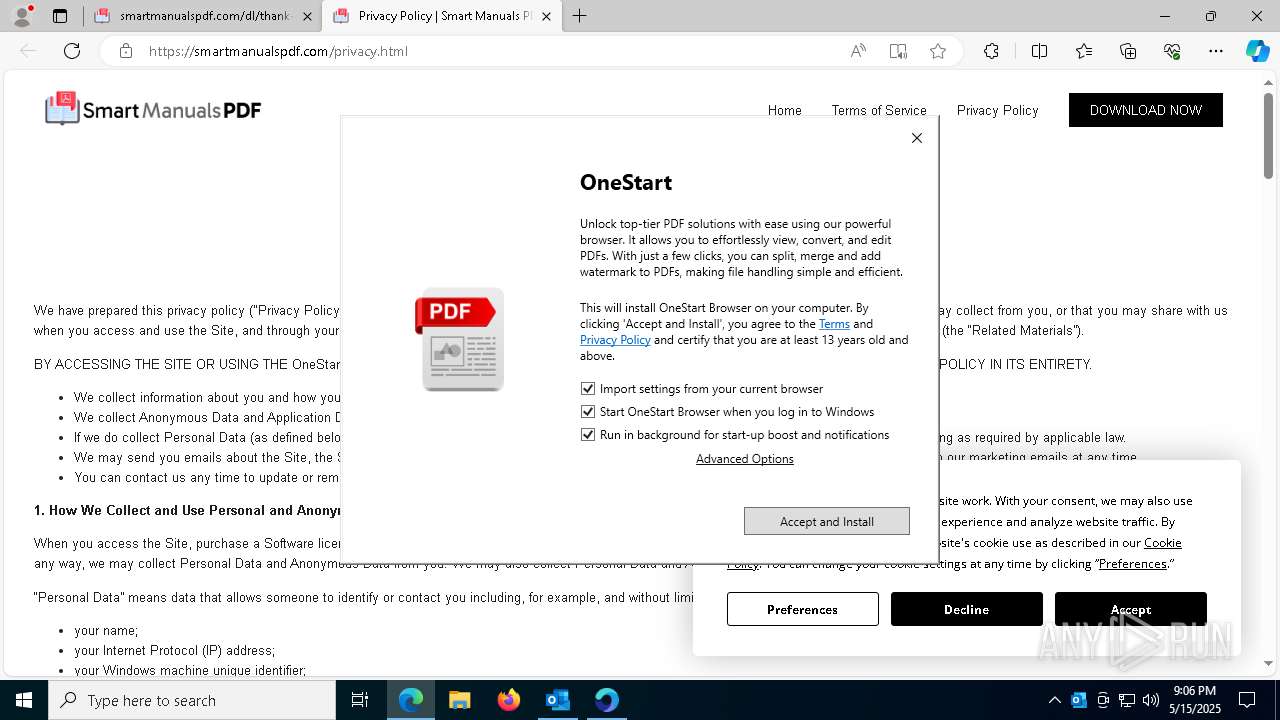The width and height of the screenshot is (1280, 720).
Task: Open the clock and date in taskbar
Action: (1195, 700)
